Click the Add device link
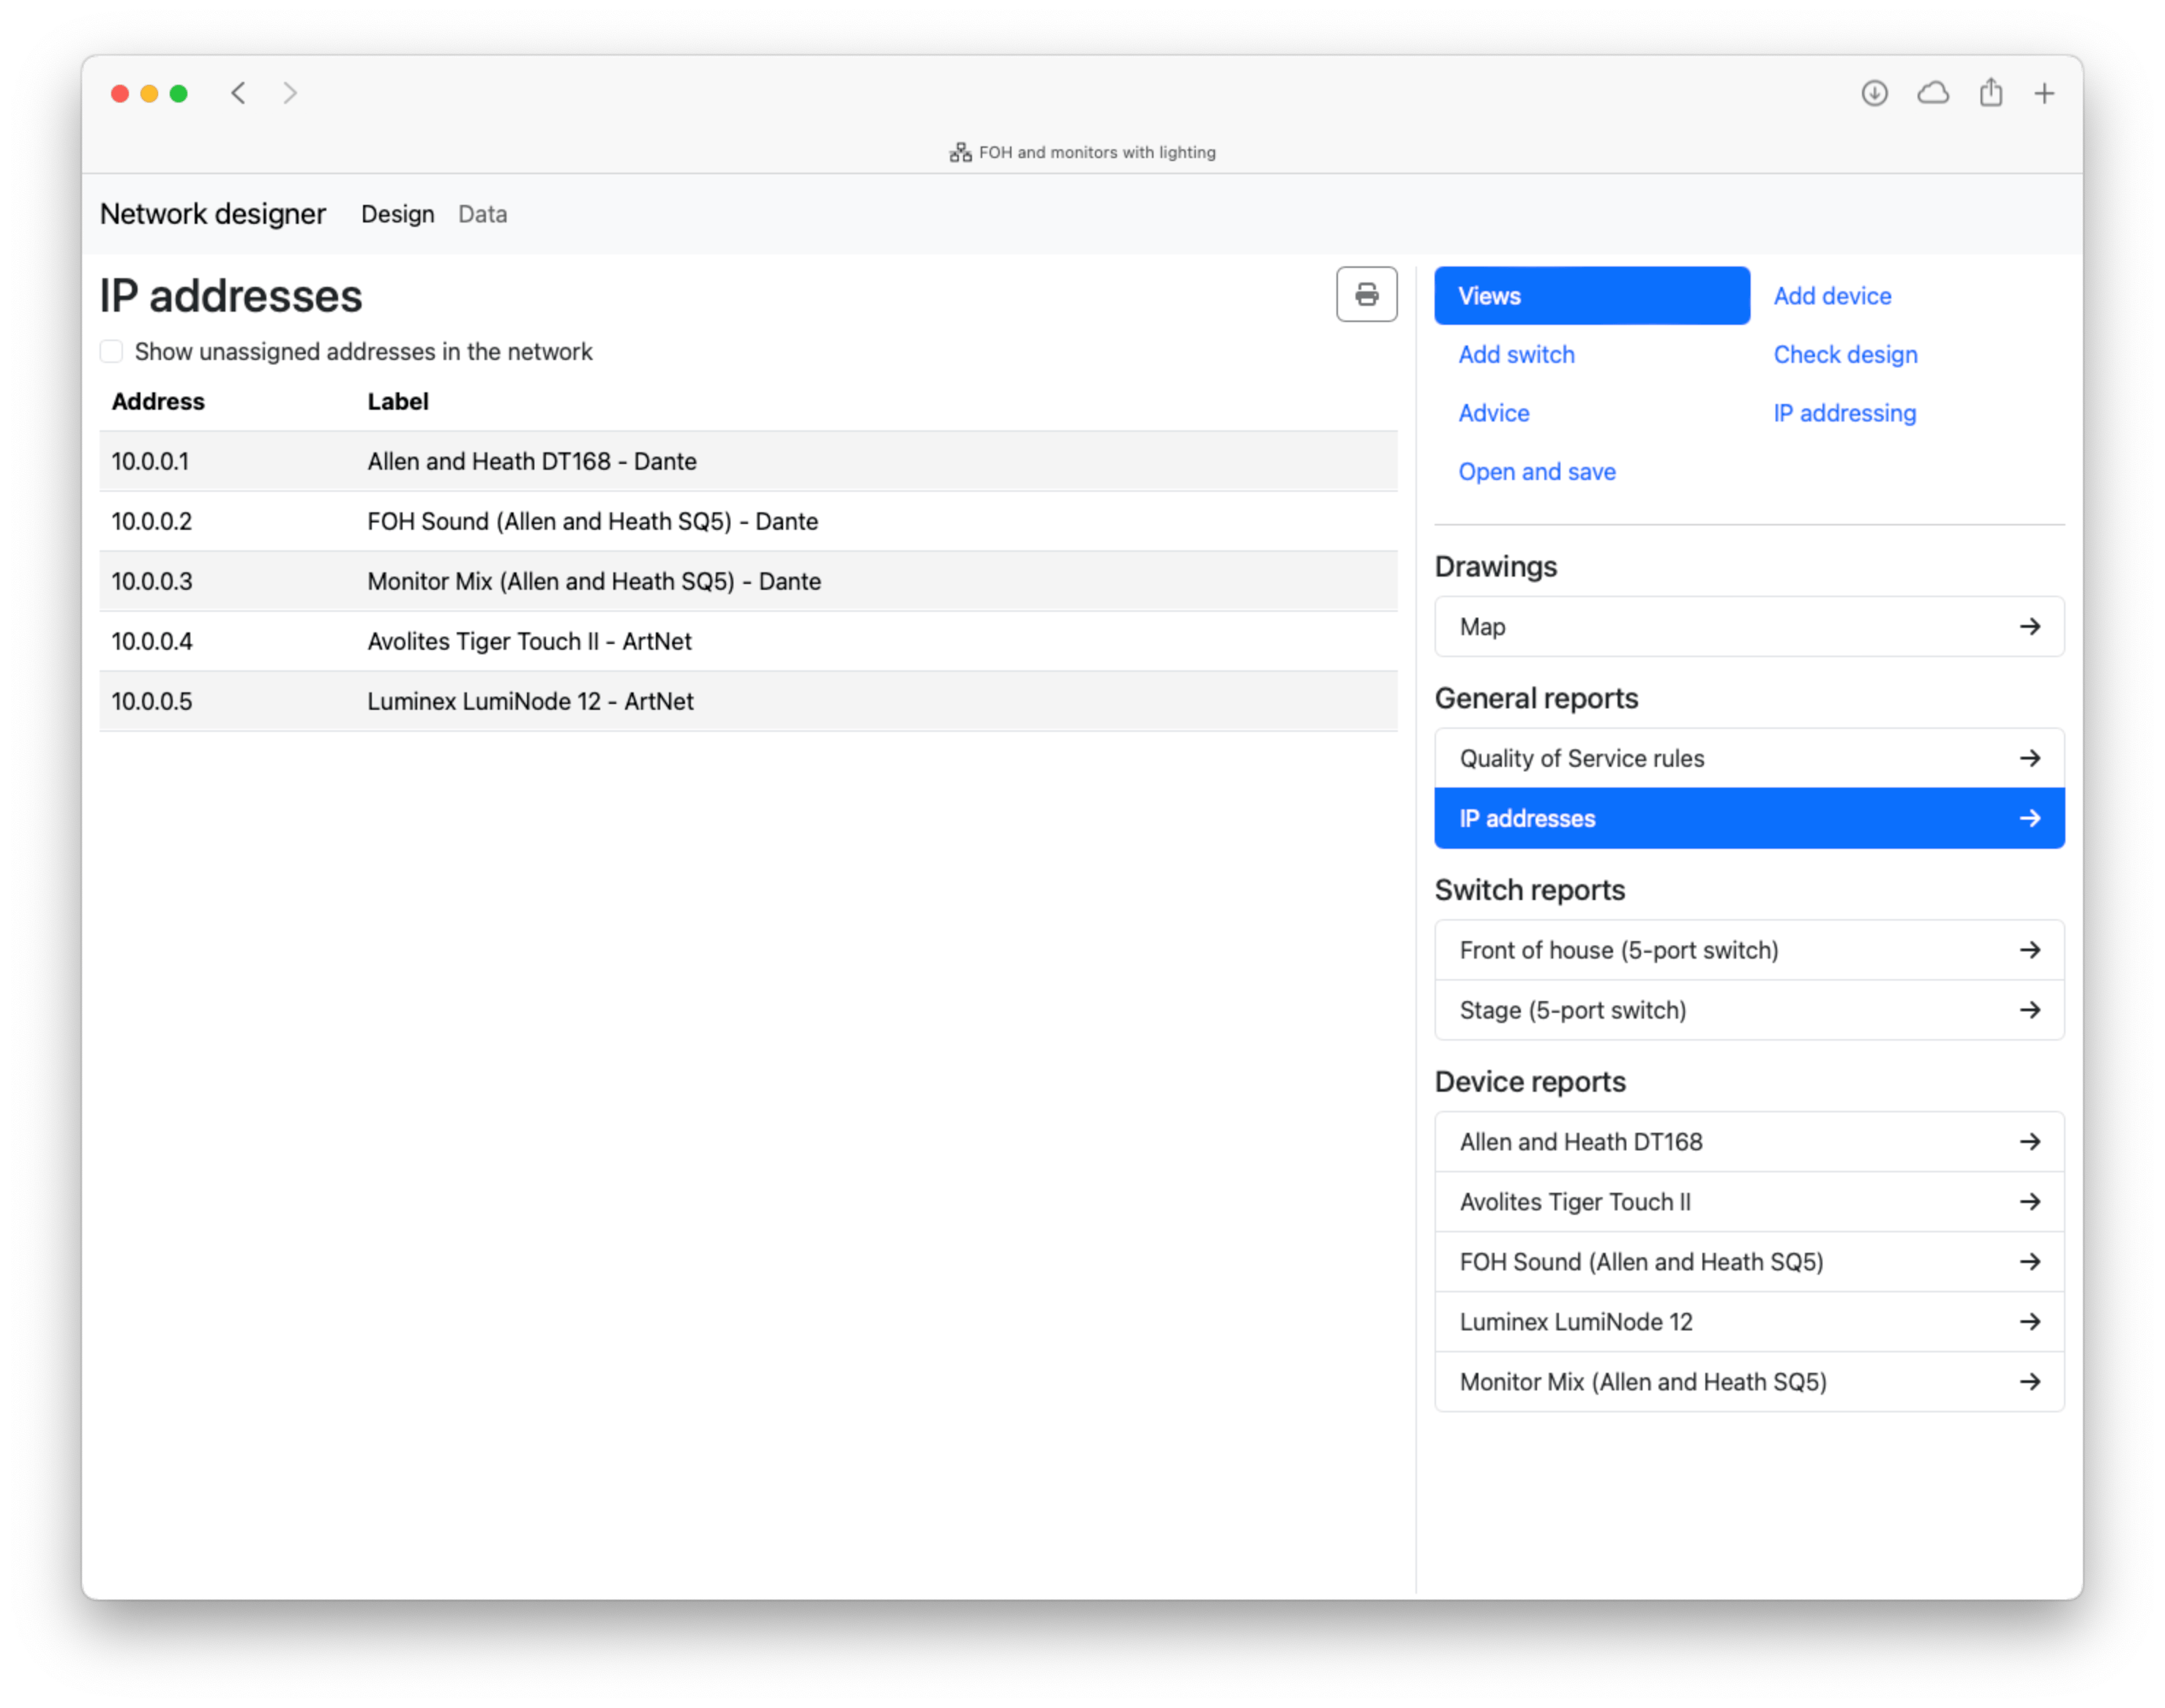Viewport: 2165px width, 1708px height. tap(1831, 295)
